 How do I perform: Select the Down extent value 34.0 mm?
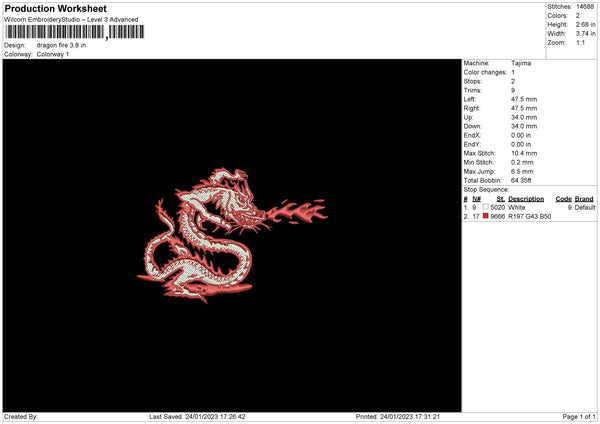[x=524, y=126]
